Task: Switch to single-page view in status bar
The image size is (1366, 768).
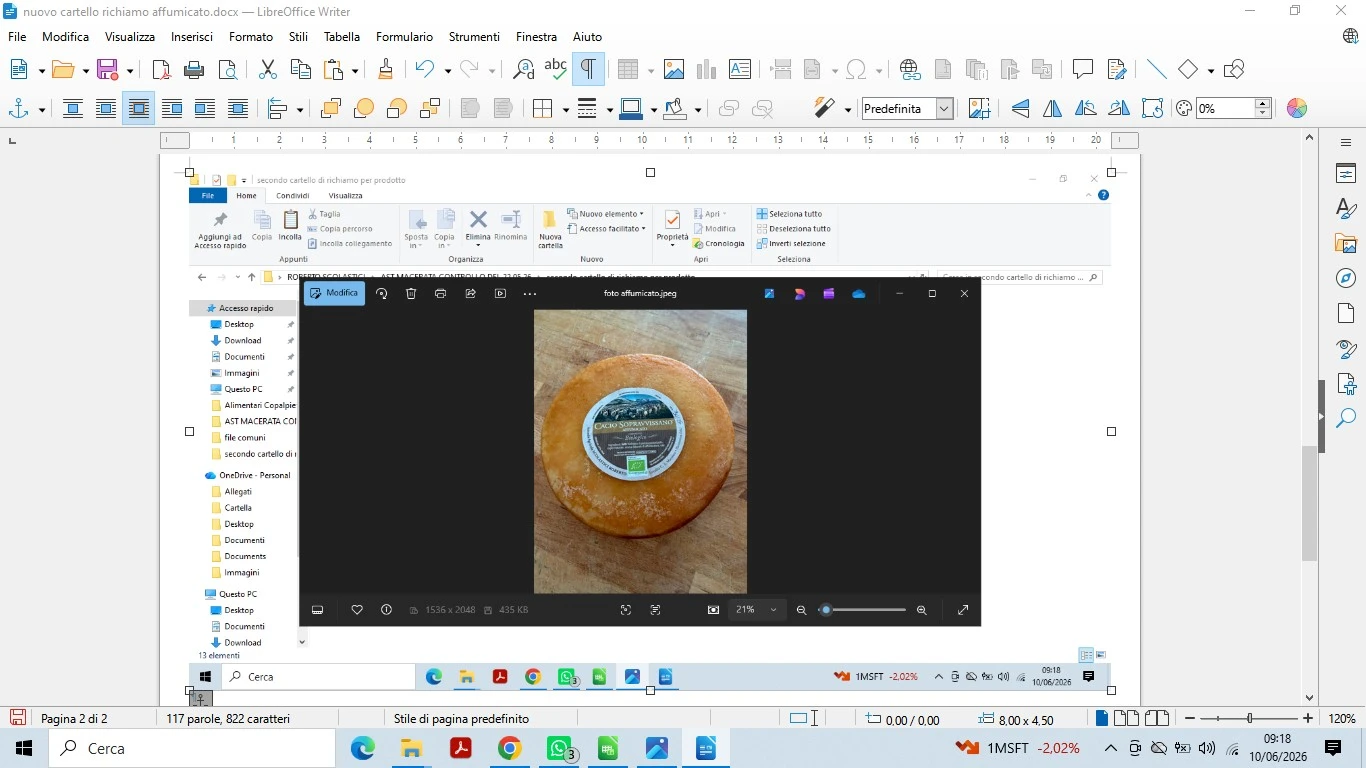Action: tap(1102, 718)
